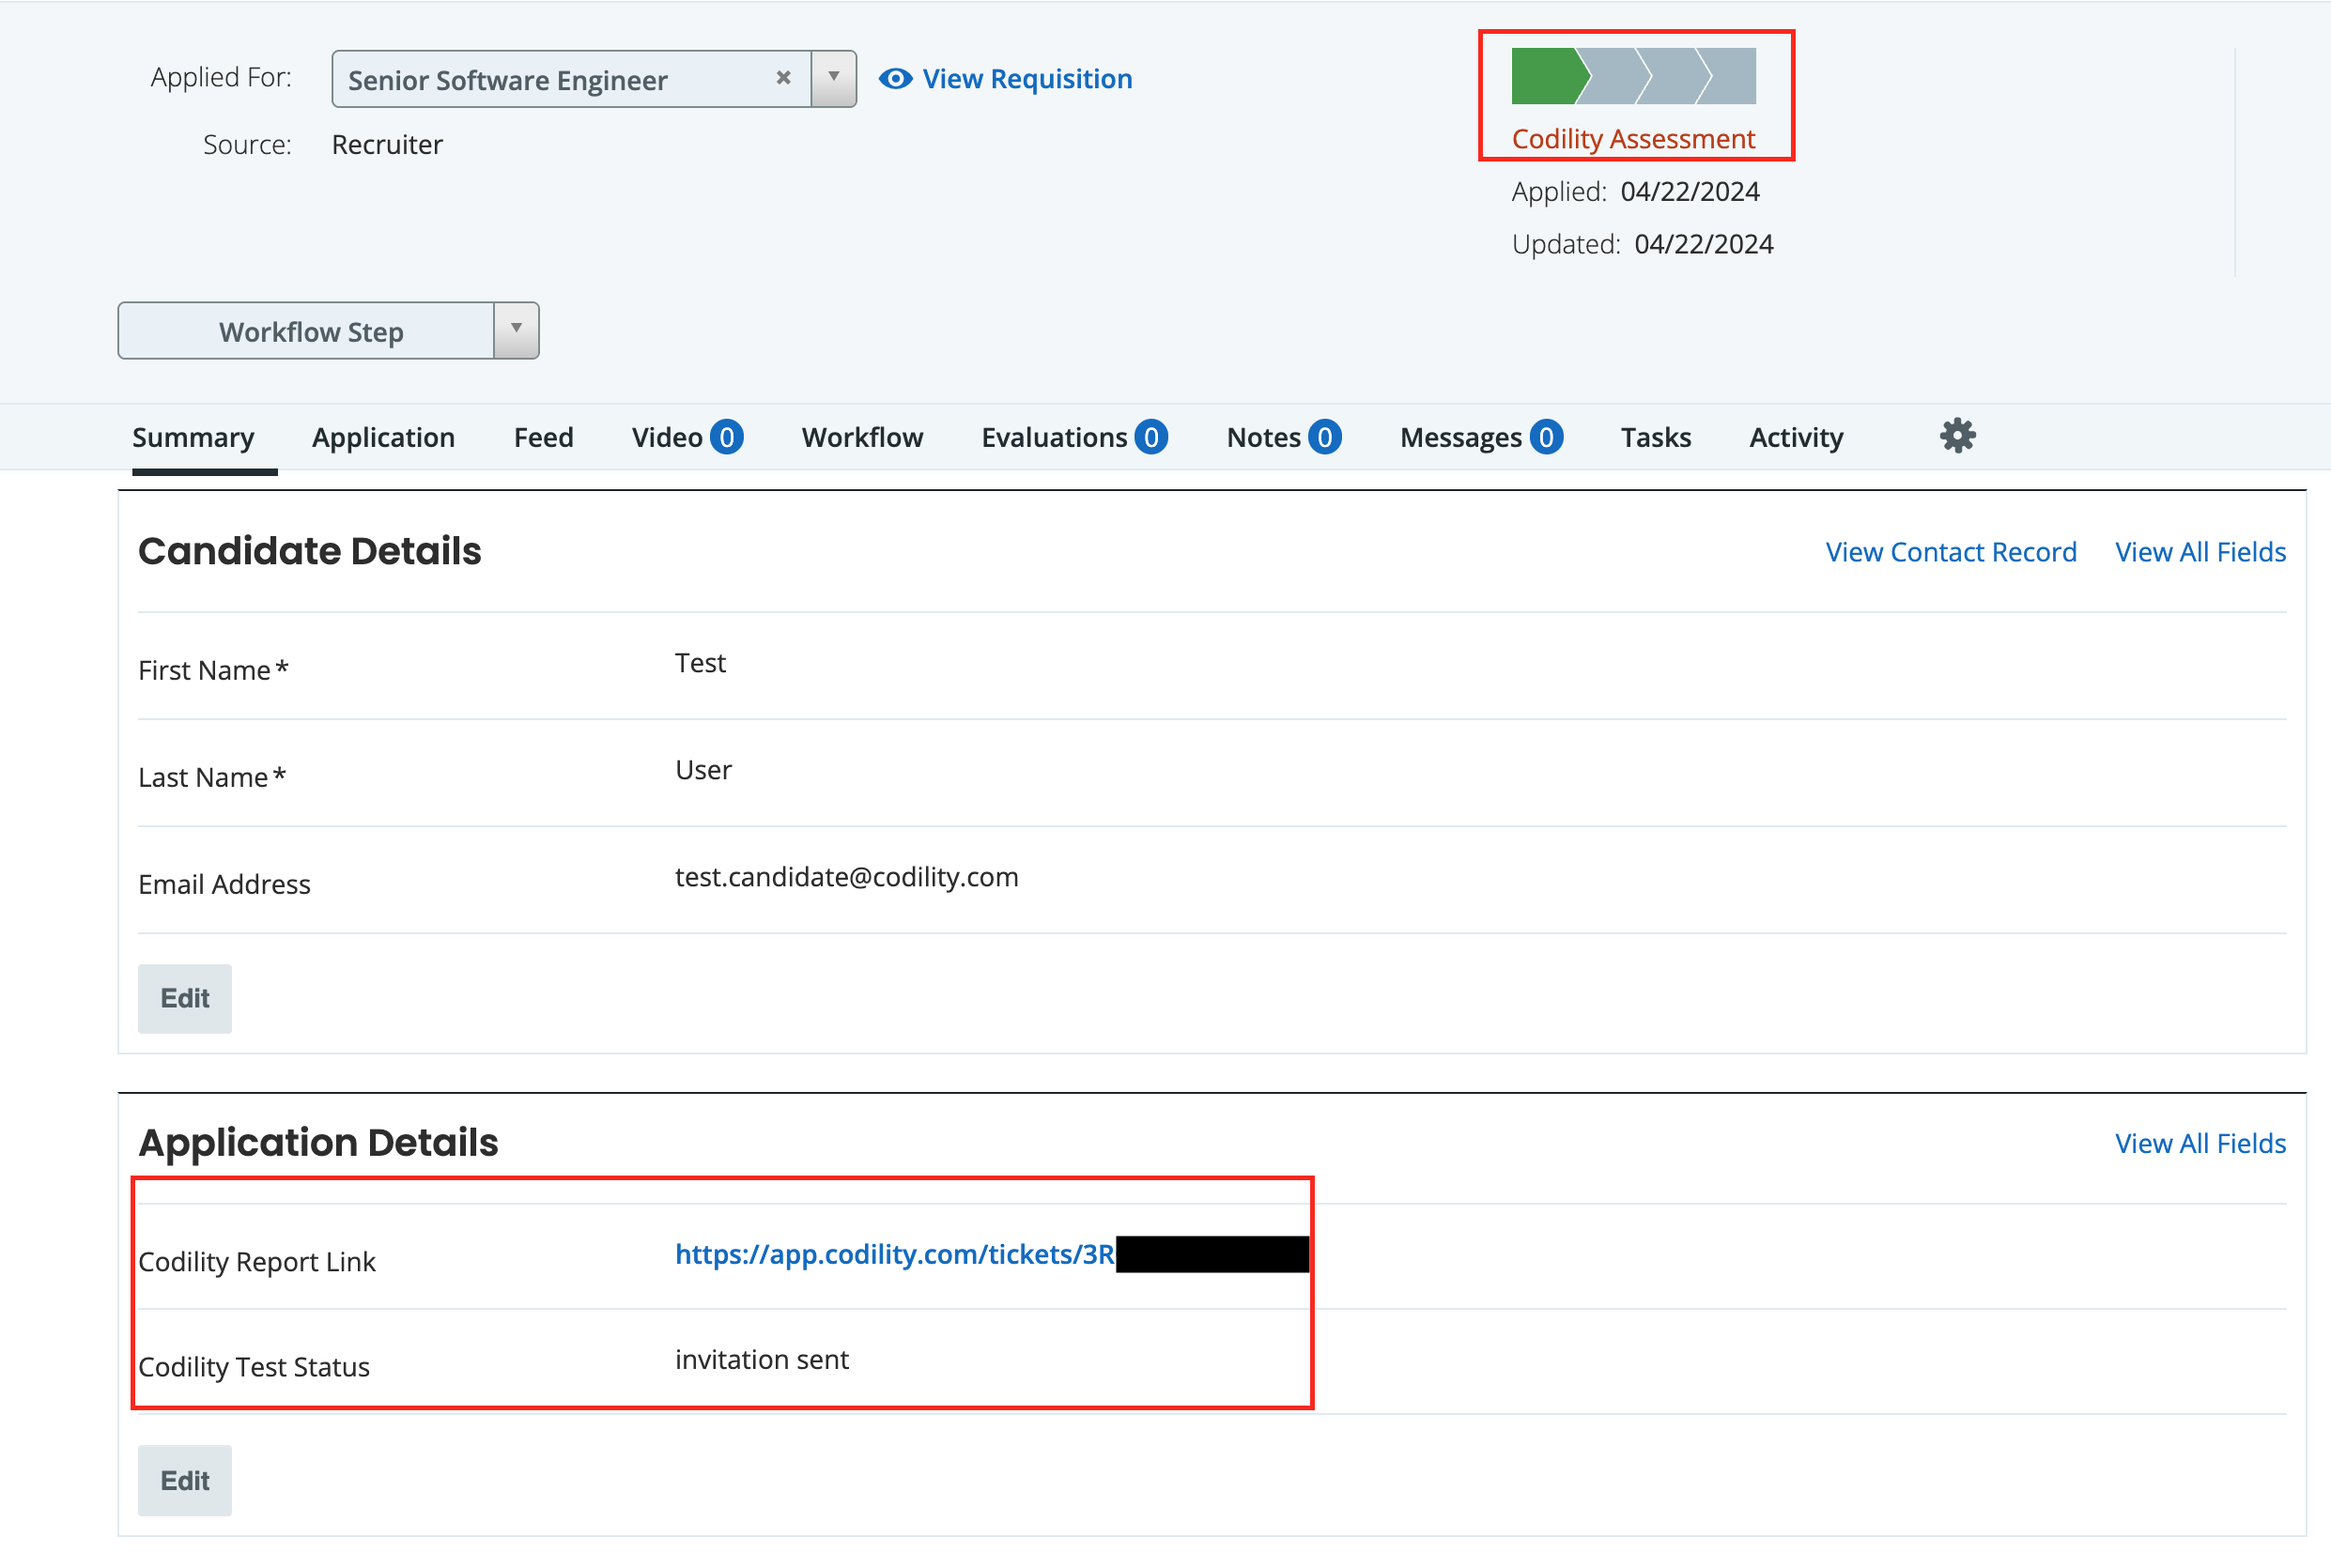View the Activity tab

pyautogui.click(x=1796, y=437)
